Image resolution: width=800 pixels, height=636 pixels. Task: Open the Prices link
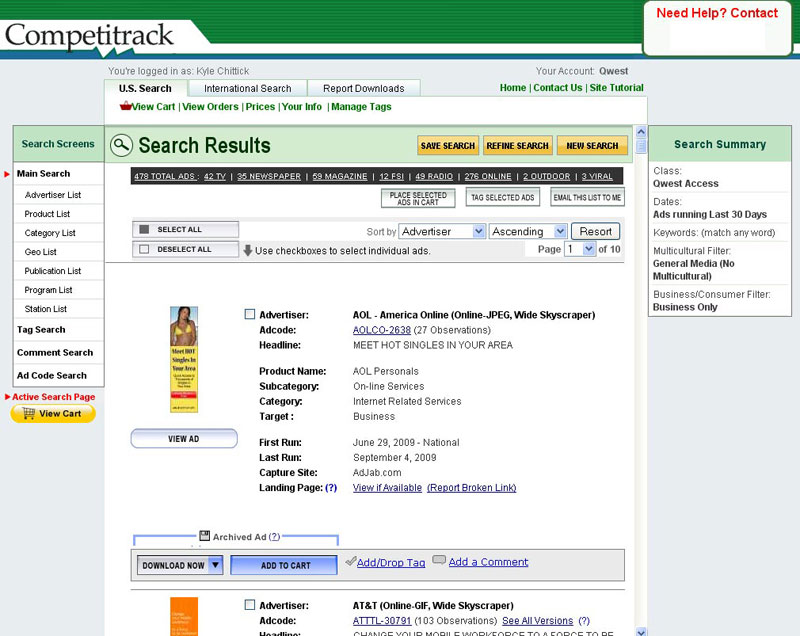coord(260,107)
